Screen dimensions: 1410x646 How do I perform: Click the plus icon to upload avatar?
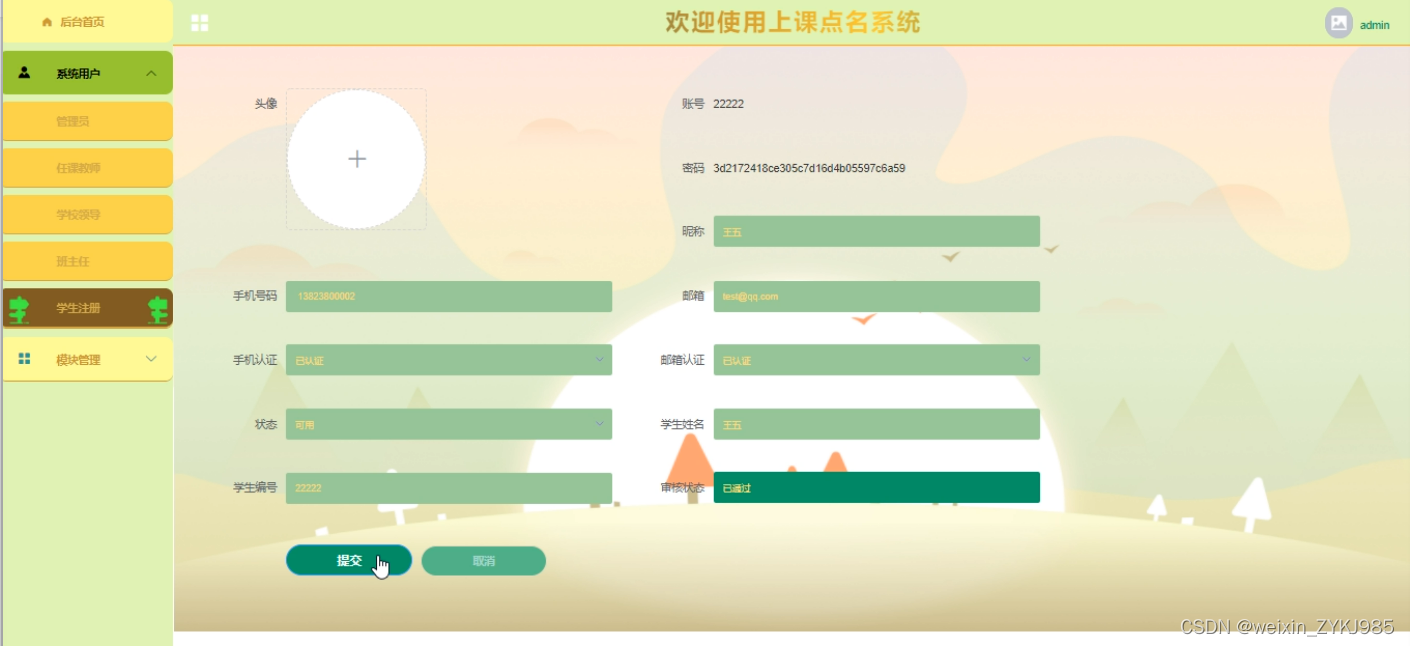click(x=357, y=159)
